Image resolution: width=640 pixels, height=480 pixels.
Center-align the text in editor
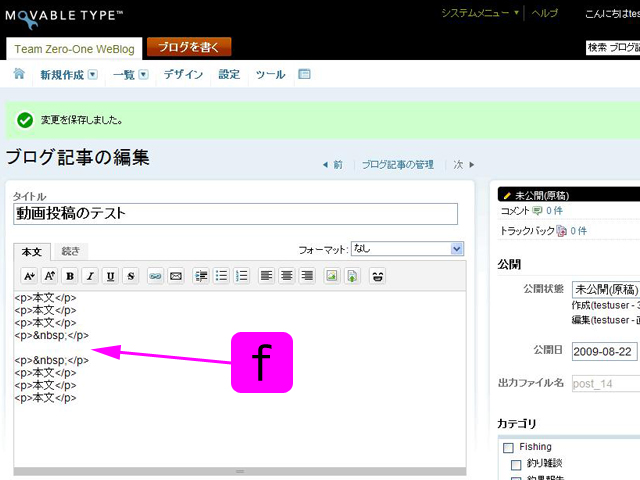287,276
